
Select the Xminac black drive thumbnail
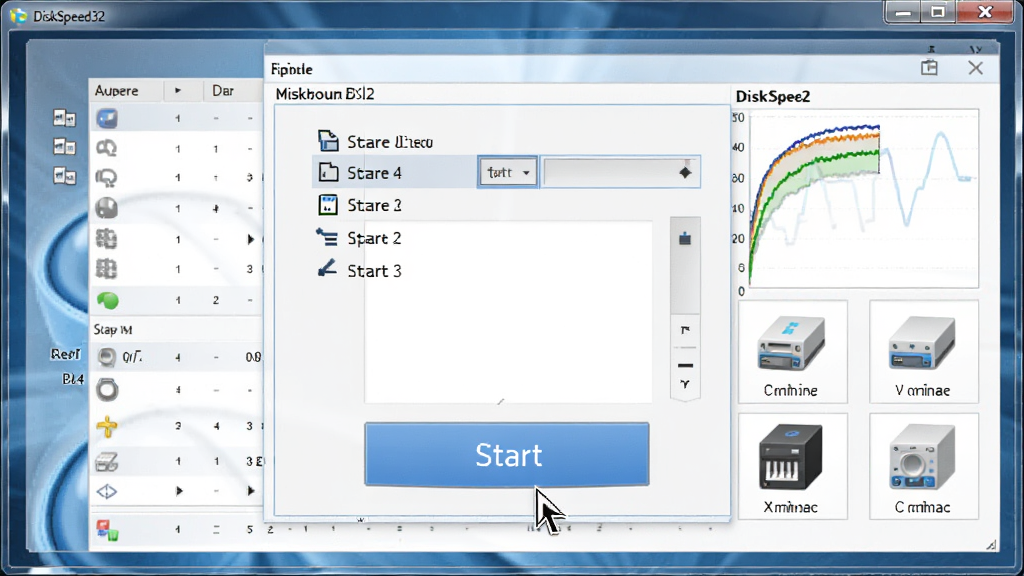point(792,466)
